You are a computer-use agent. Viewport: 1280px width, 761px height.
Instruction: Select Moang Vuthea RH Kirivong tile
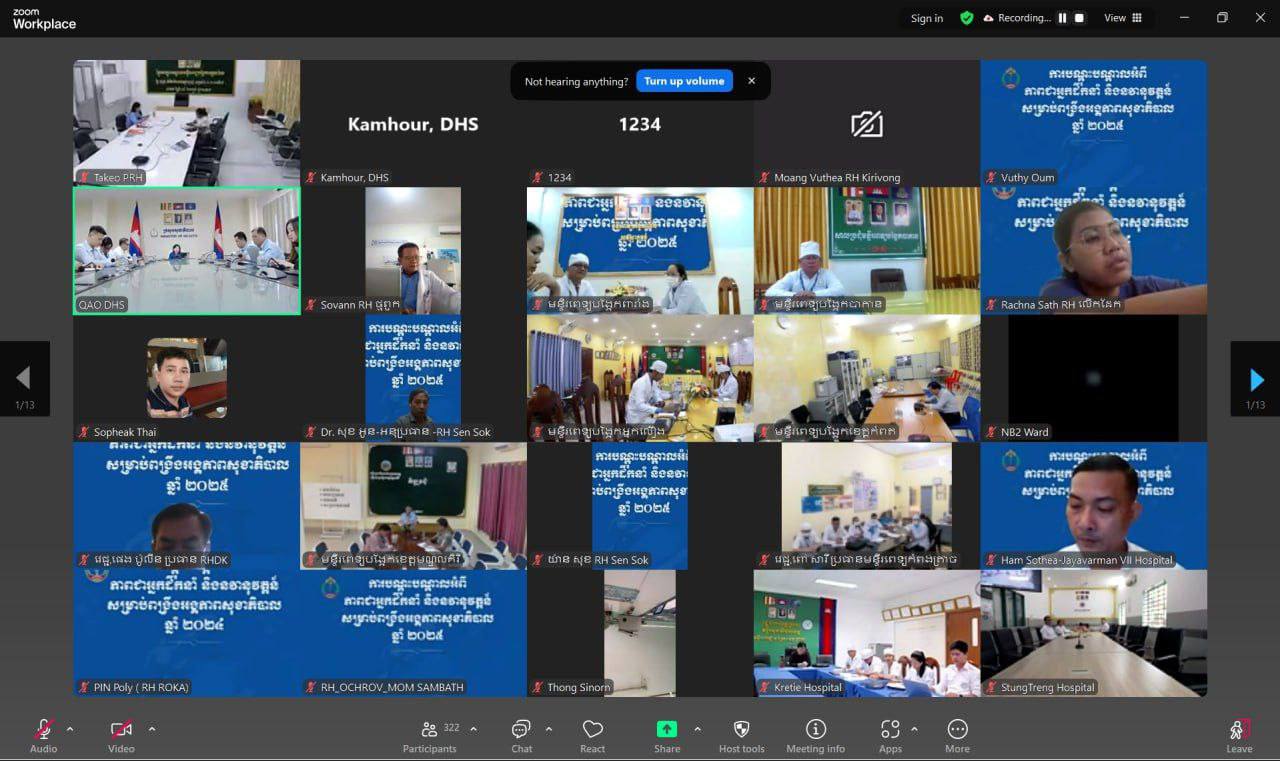867,123
